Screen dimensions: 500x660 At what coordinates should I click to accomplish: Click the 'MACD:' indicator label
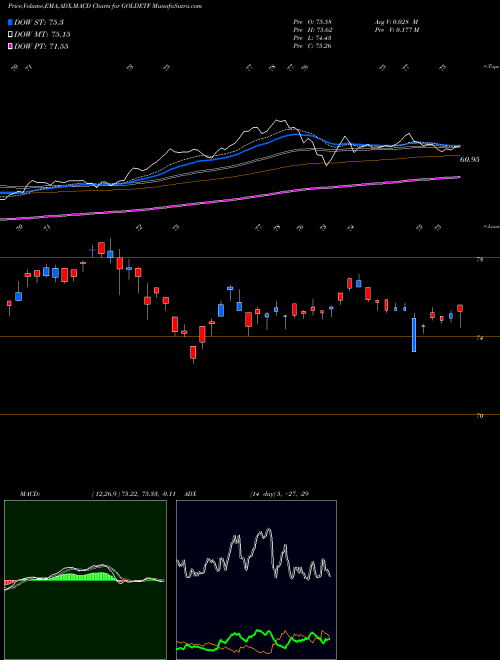tap(30, 494)
